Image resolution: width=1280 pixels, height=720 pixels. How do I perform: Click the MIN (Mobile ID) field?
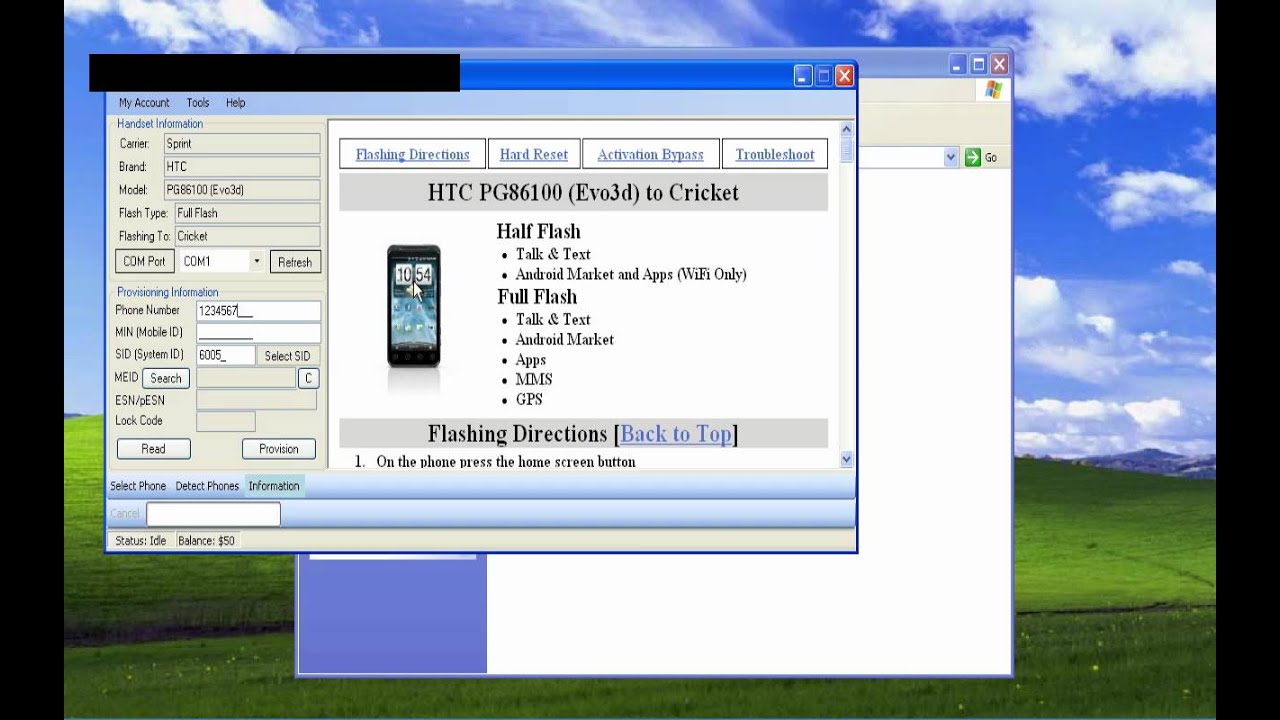point(258,333)
